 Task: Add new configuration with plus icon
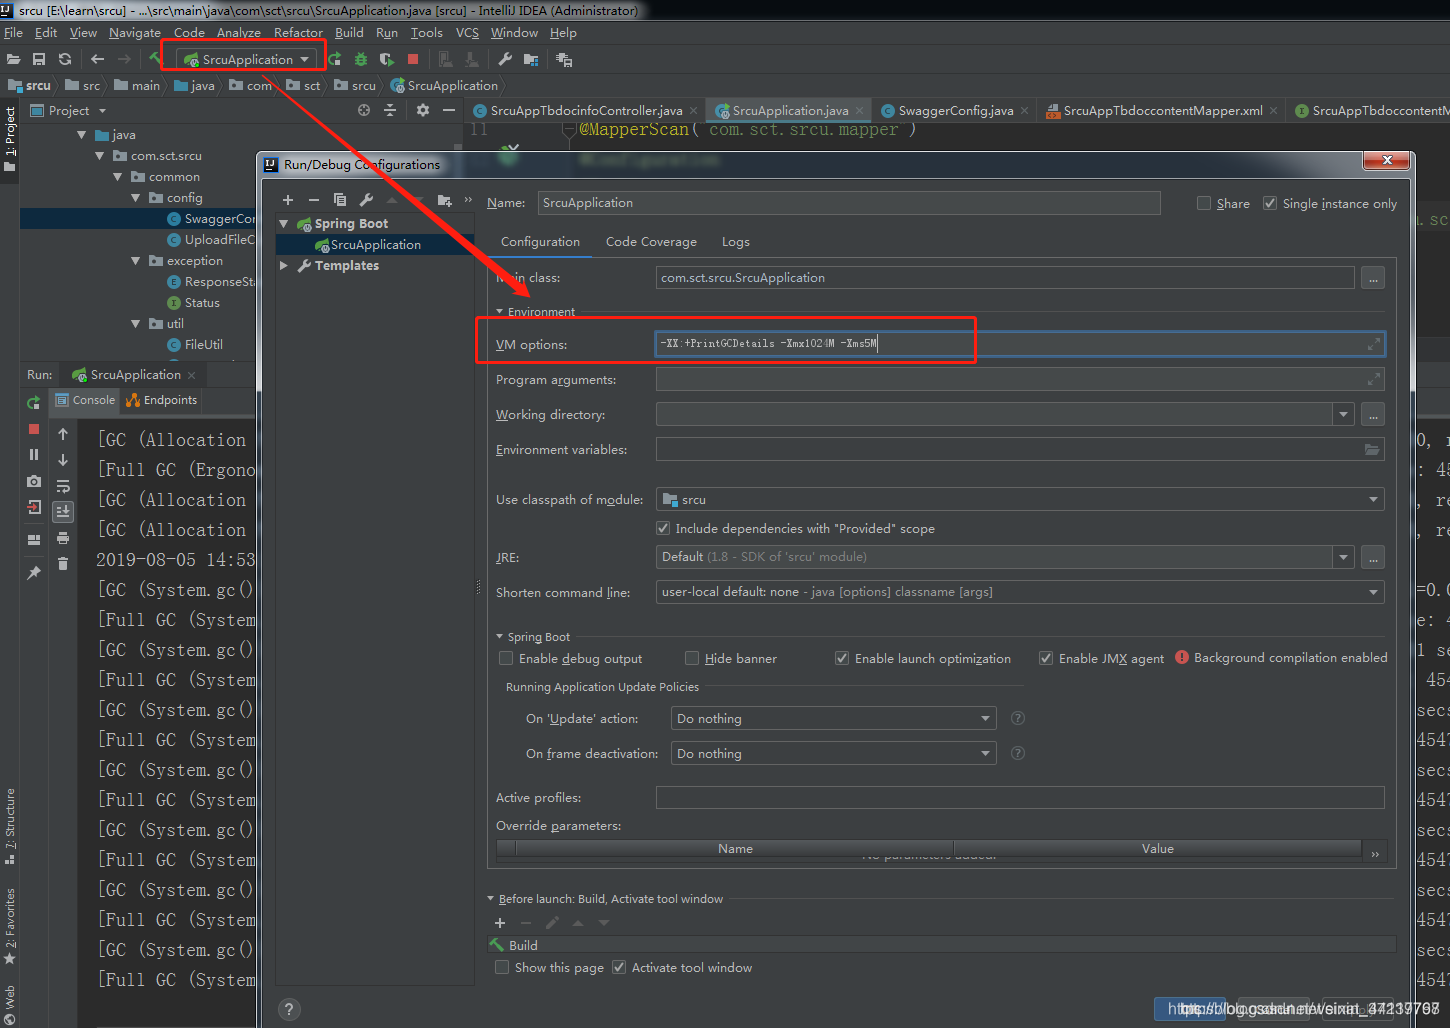point(288,200)
